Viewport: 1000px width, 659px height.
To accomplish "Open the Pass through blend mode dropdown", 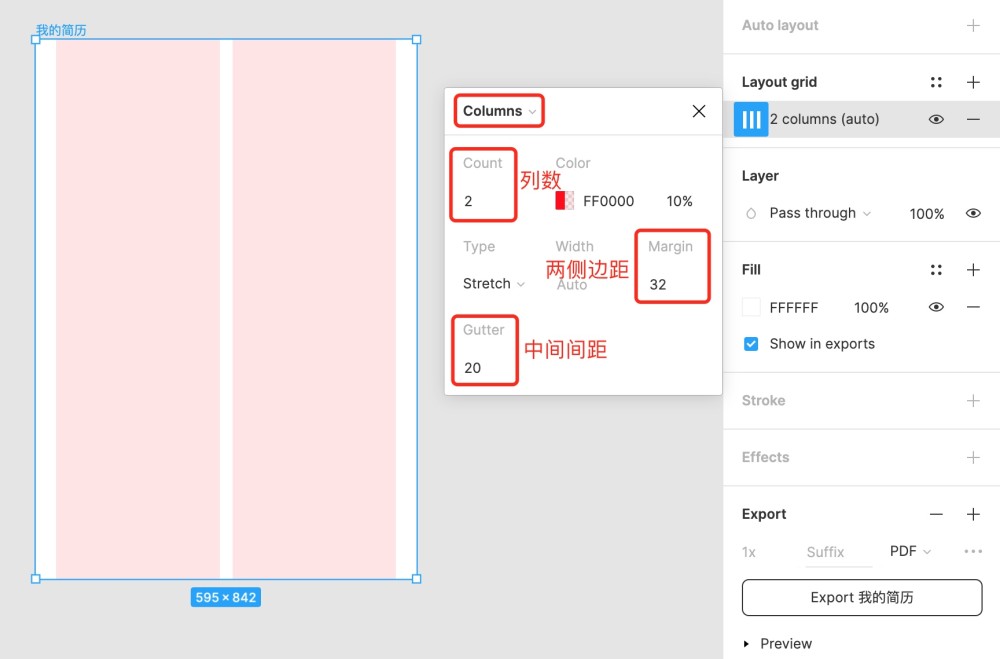I will (820, 213).
